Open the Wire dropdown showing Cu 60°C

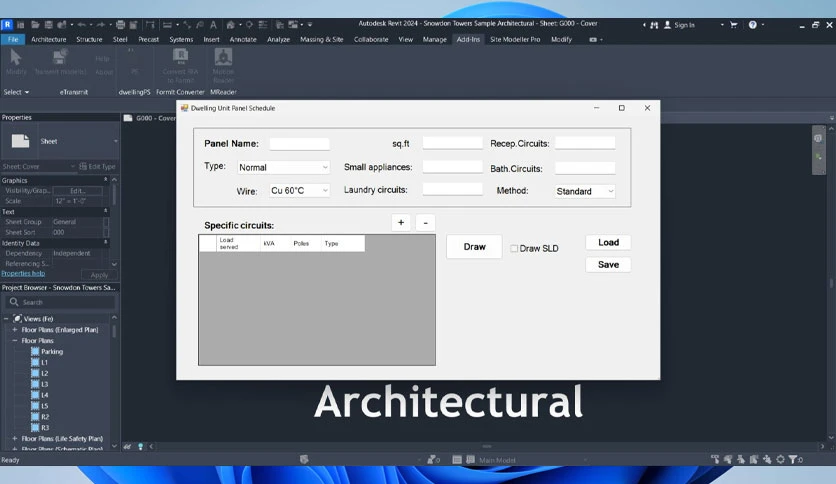(299, 190)
